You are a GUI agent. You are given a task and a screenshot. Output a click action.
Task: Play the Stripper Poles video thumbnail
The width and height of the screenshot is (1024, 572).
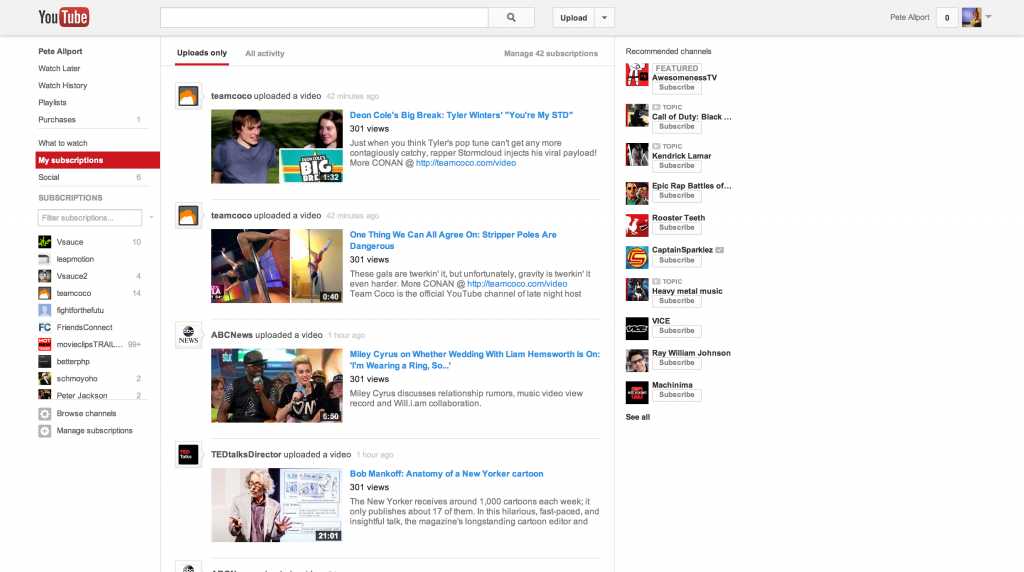[277, 266]
